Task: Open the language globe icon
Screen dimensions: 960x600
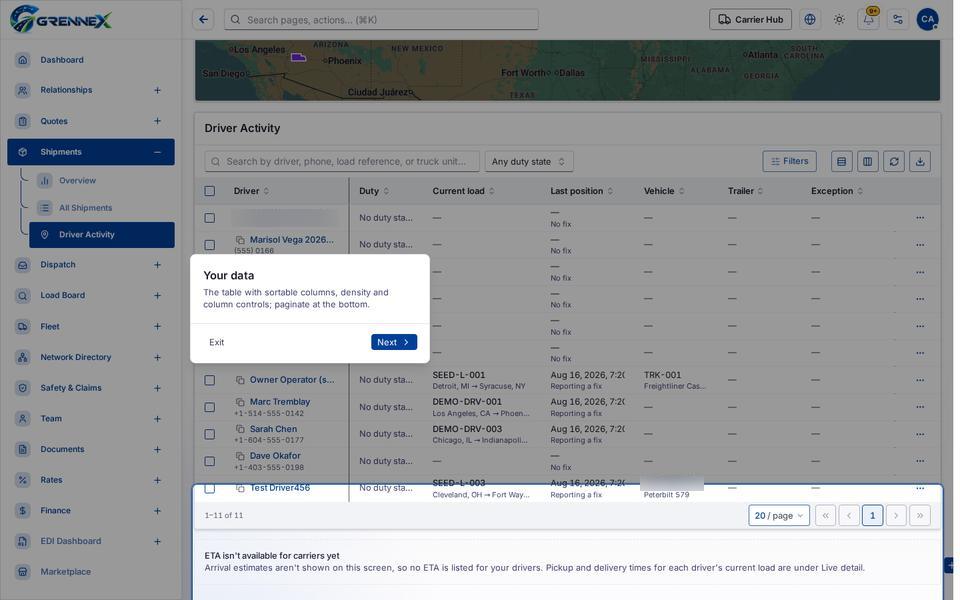Action: [x=809, y=20]
